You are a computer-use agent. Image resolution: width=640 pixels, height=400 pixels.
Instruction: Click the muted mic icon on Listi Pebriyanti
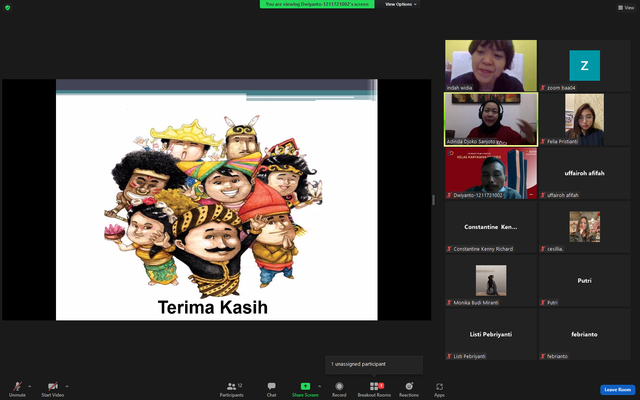449,356
